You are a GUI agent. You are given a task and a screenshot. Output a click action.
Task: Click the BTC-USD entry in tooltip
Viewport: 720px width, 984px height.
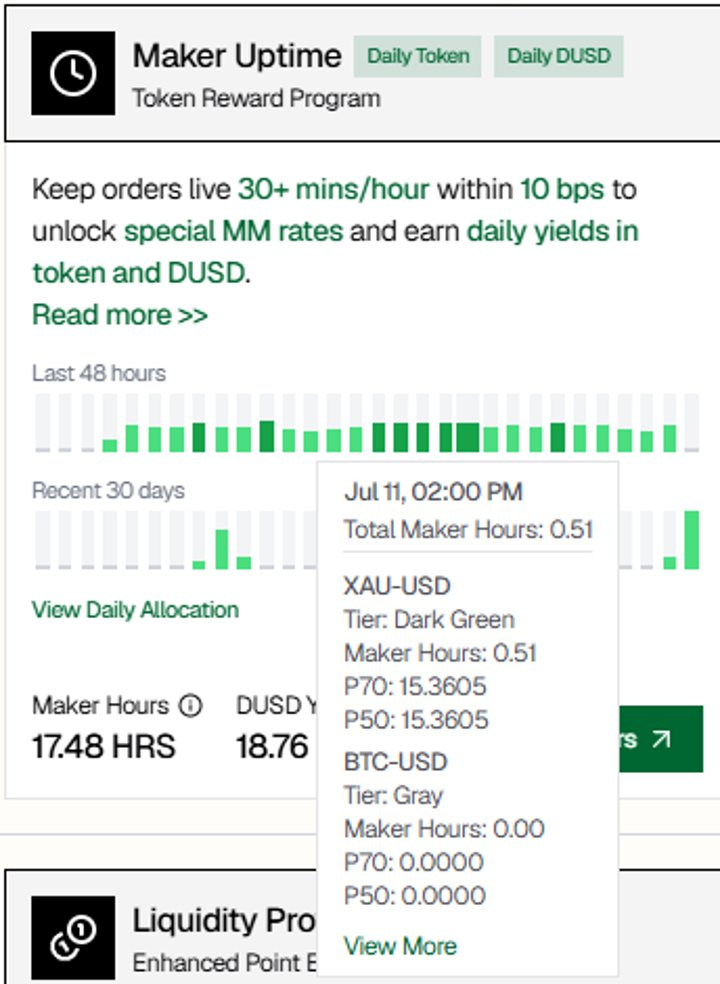point(395,762)
